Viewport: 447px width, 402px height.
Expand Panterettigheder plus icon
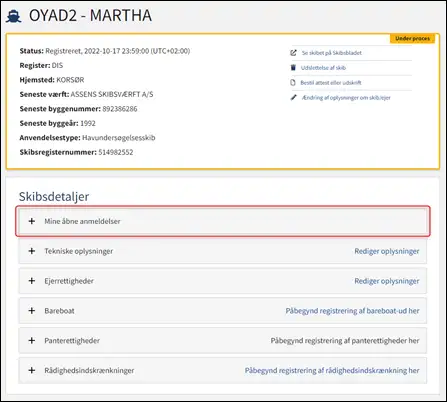[32, 340]
